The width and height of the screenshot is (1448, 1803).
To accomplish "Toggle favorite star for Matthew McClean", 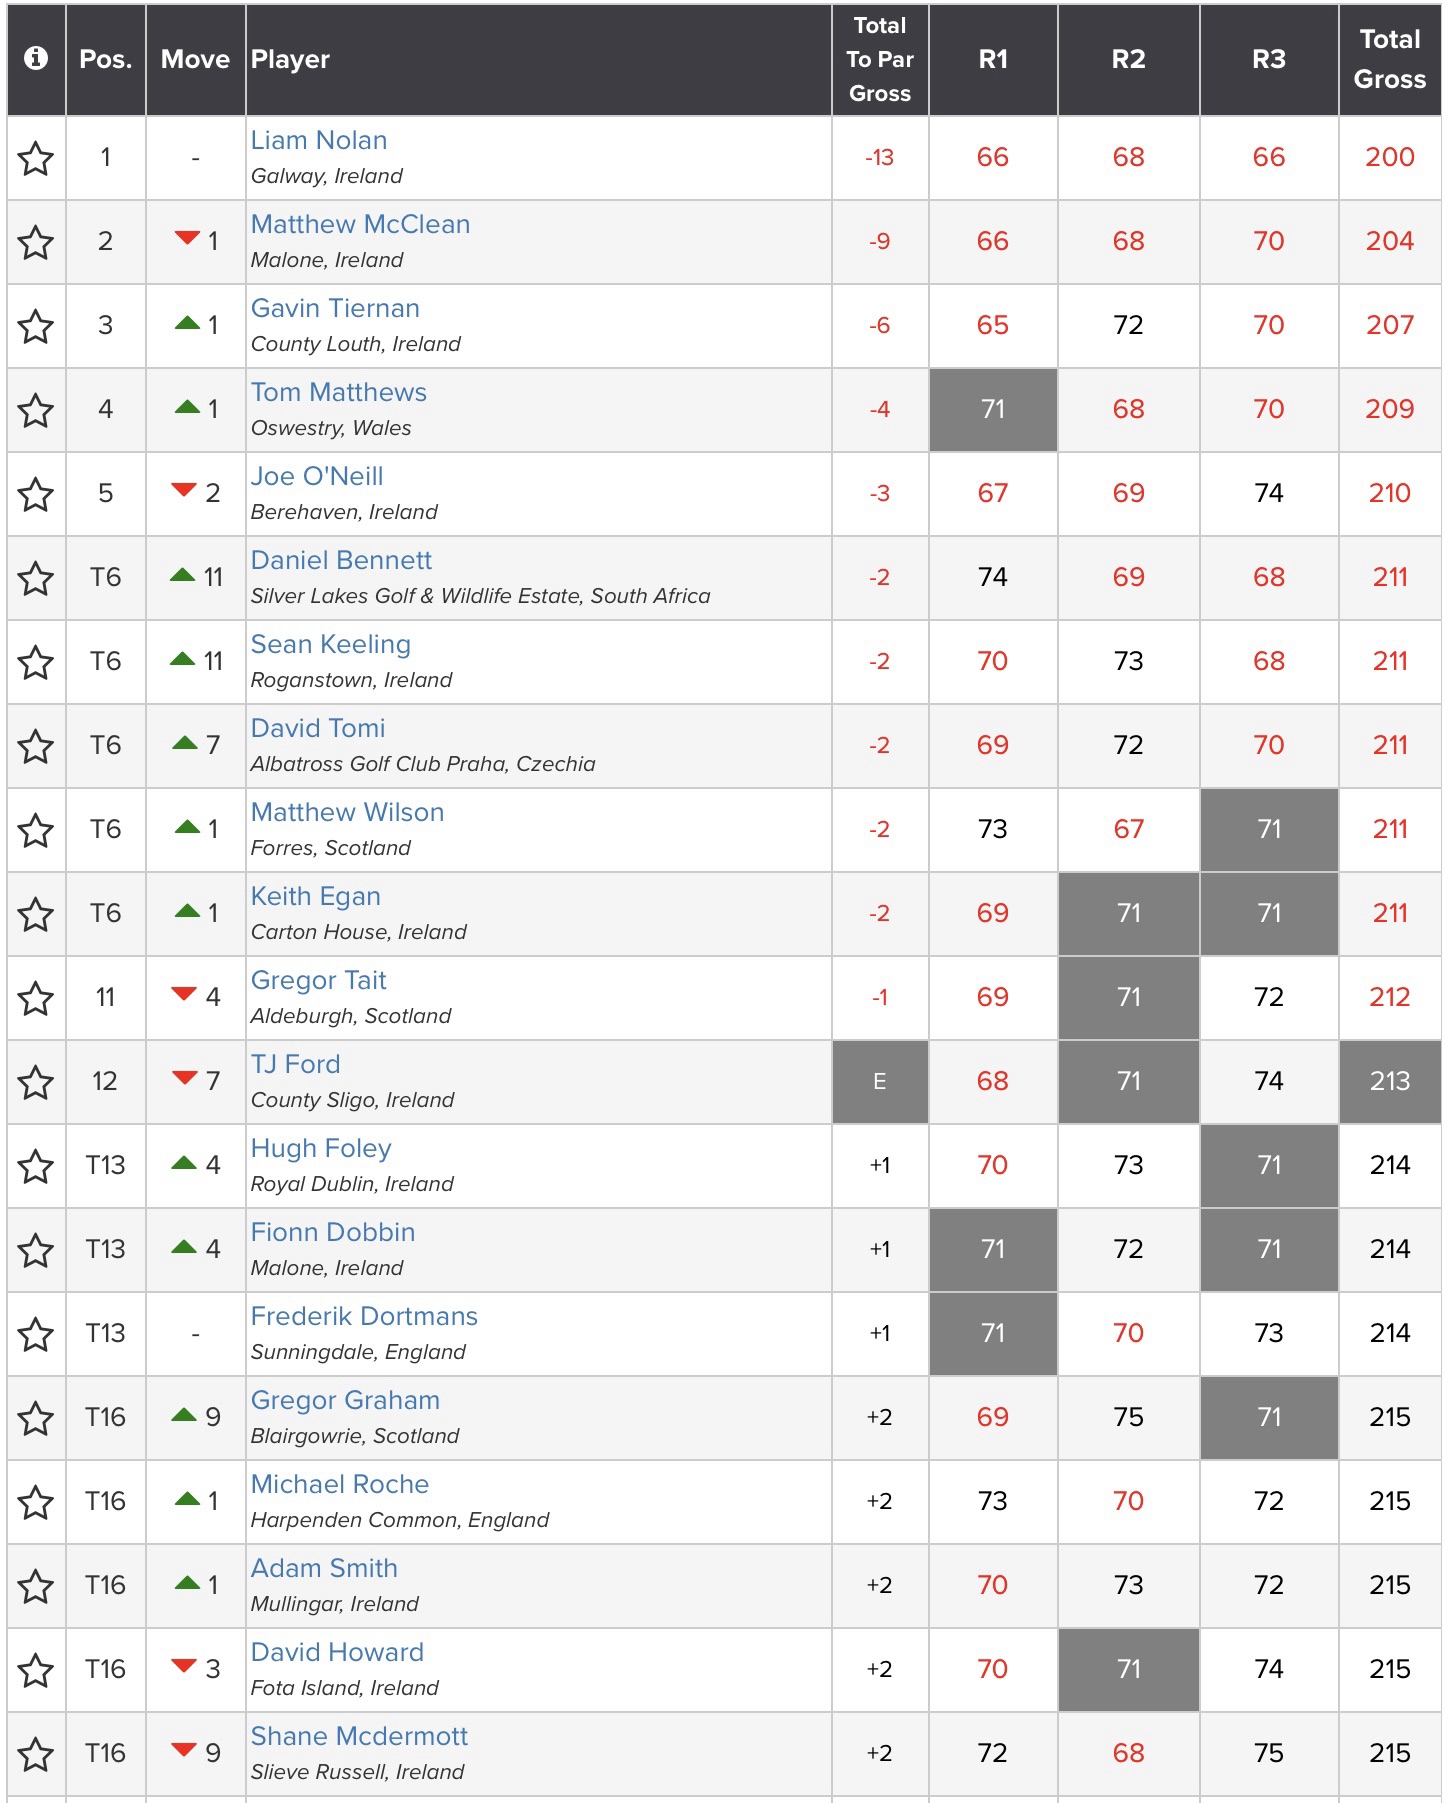I will [36, 242].
